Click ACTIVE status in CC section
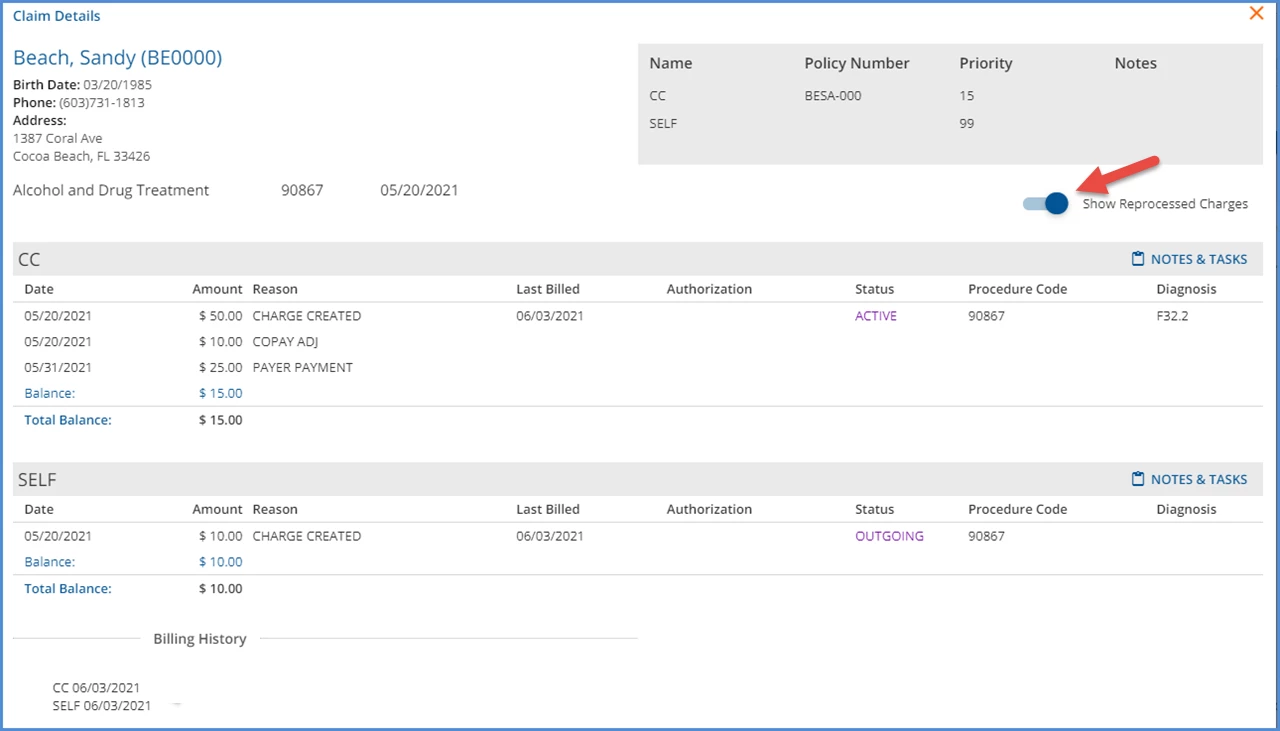This screenshot has width=1280, height=731. pyautogui.click(x=876, y=316)
